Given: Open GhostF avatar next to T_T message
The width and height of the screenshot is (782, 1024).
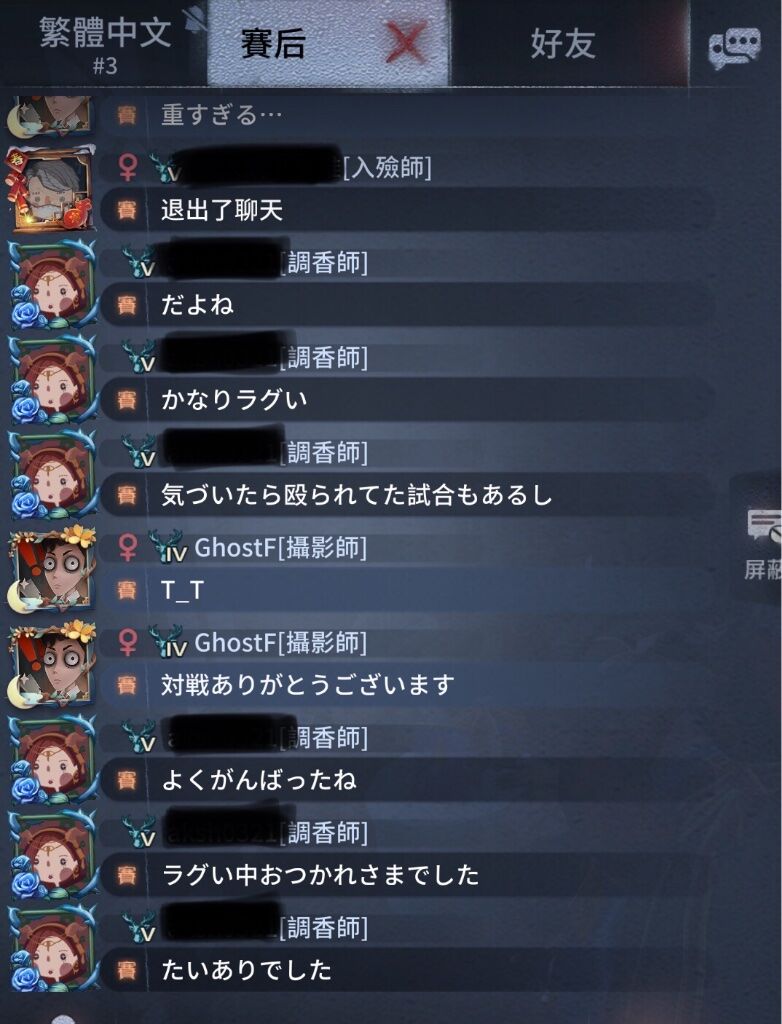Looking at the screenshot, I should [52, 569].
